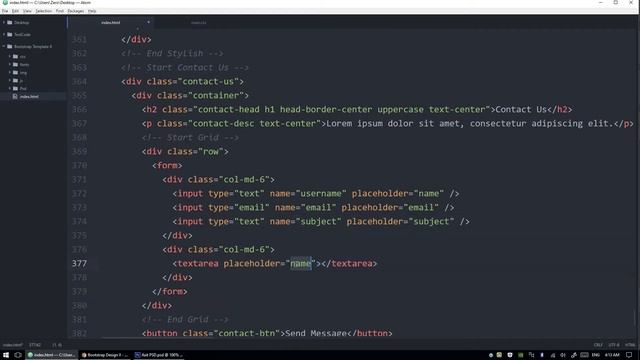
Task: Click the "Contact Us" heading text on line 366
Action: click(521, 109)
